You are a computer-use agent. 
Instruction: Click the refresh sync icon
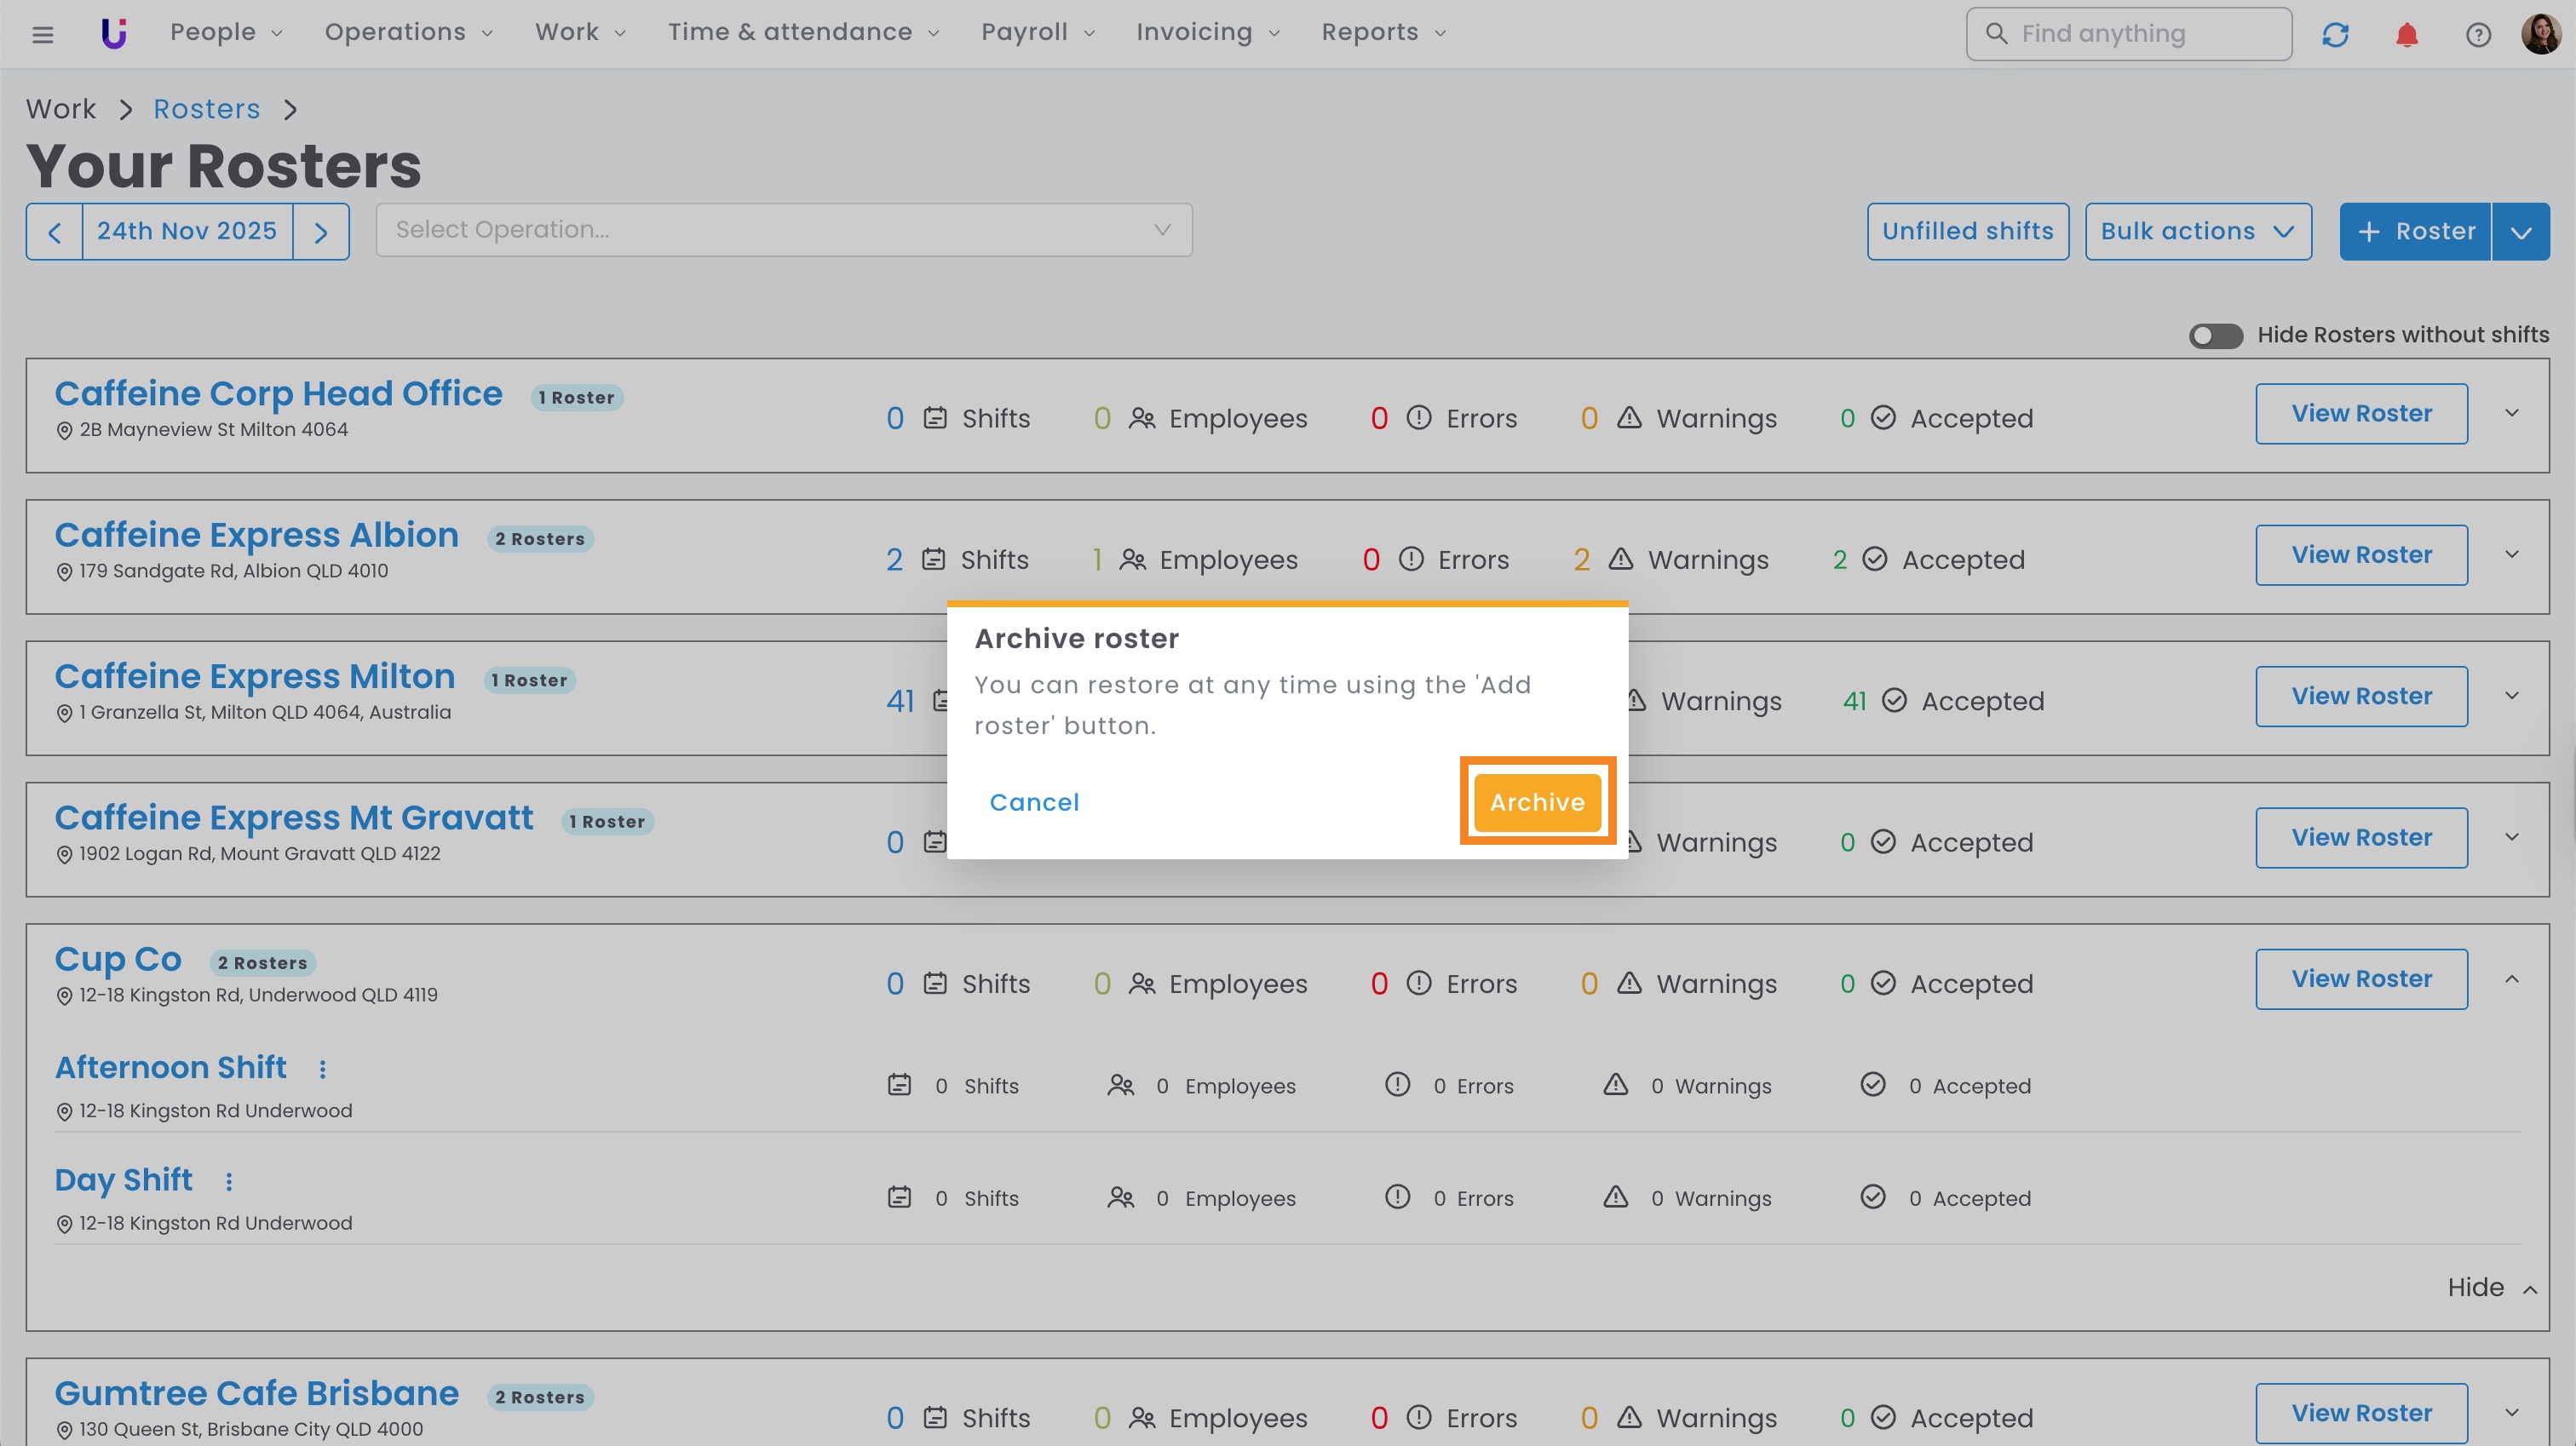point(2335,34)
